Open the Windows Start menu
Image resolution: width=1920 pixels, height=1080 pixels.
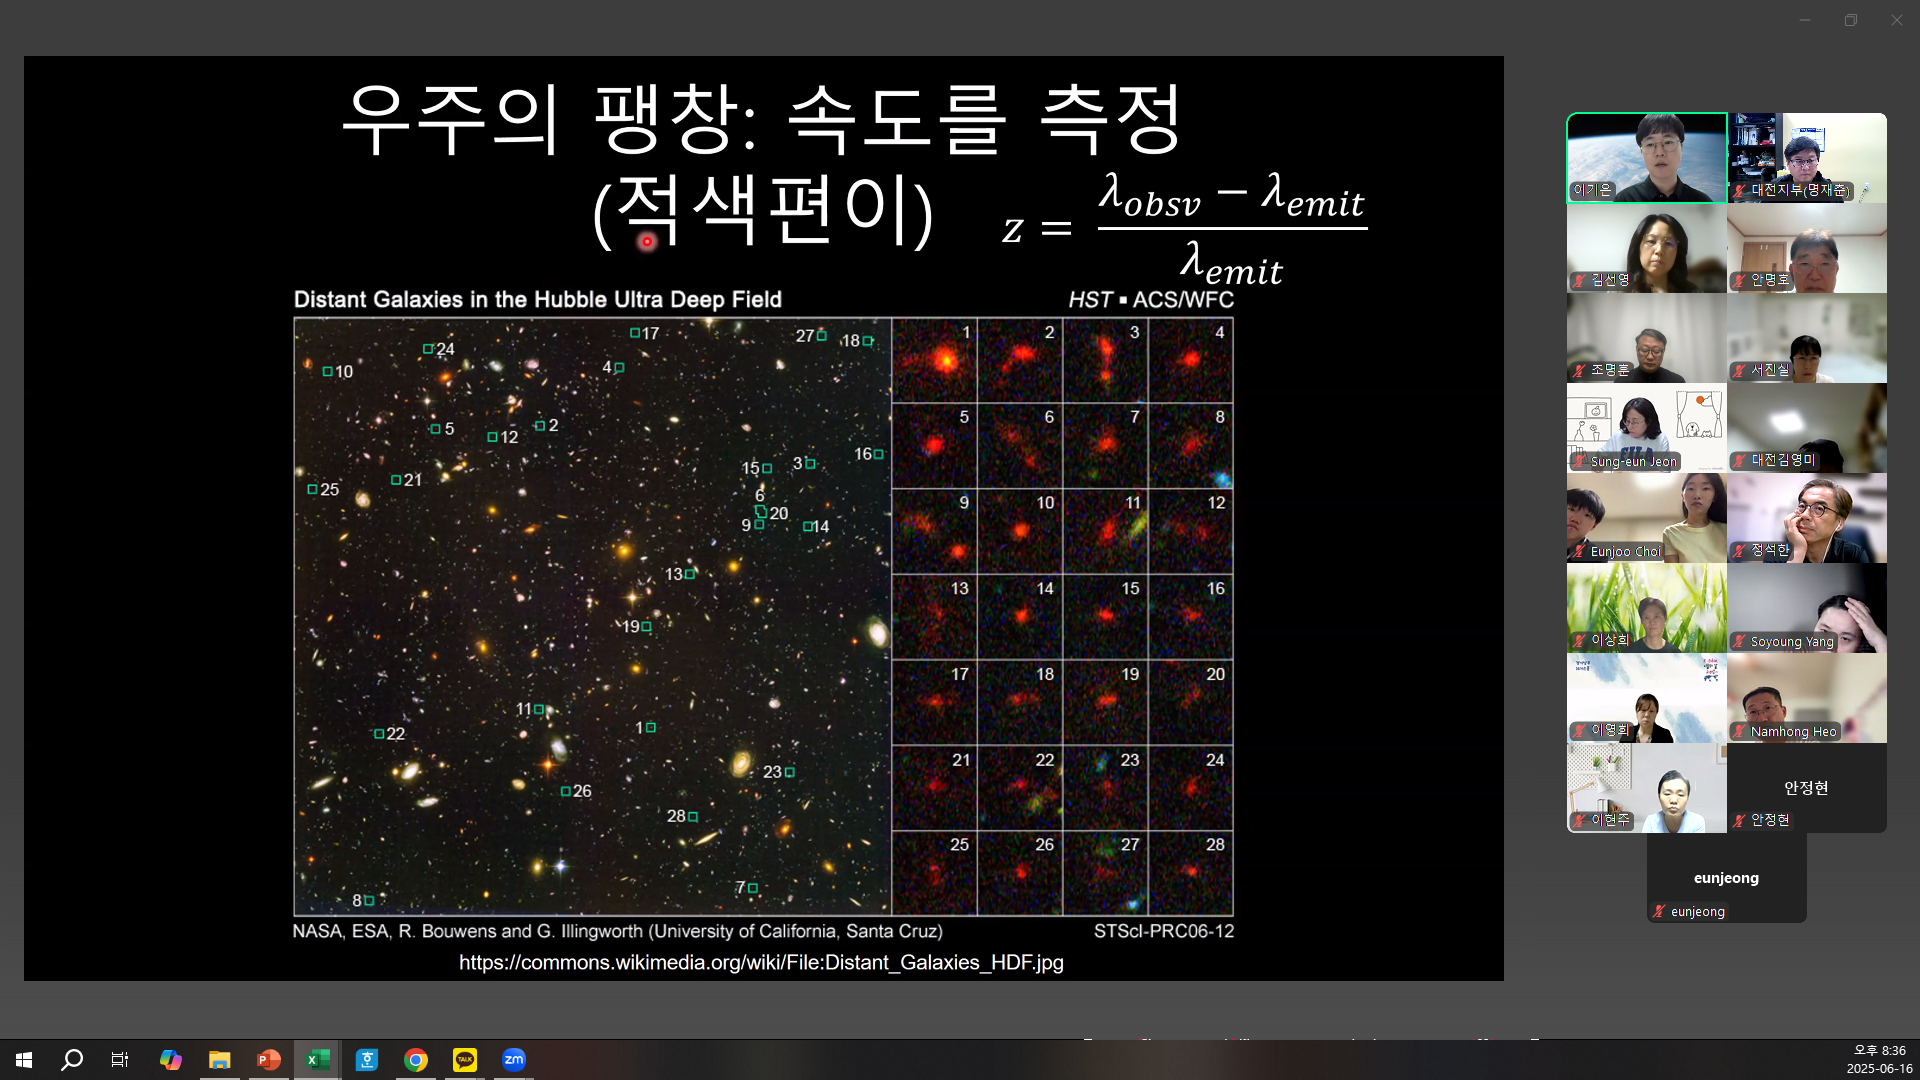(x=24, y=1060)
